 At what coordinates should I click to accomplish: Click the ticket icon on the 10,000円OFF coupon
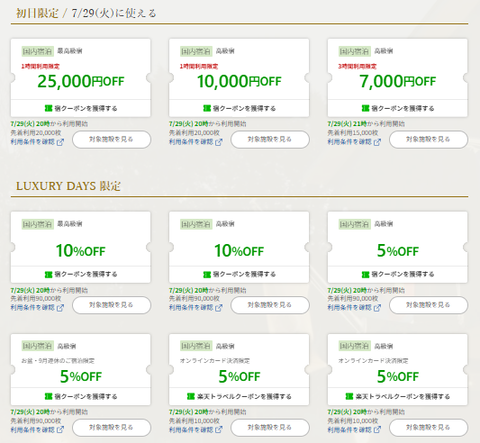coord(207,108)
